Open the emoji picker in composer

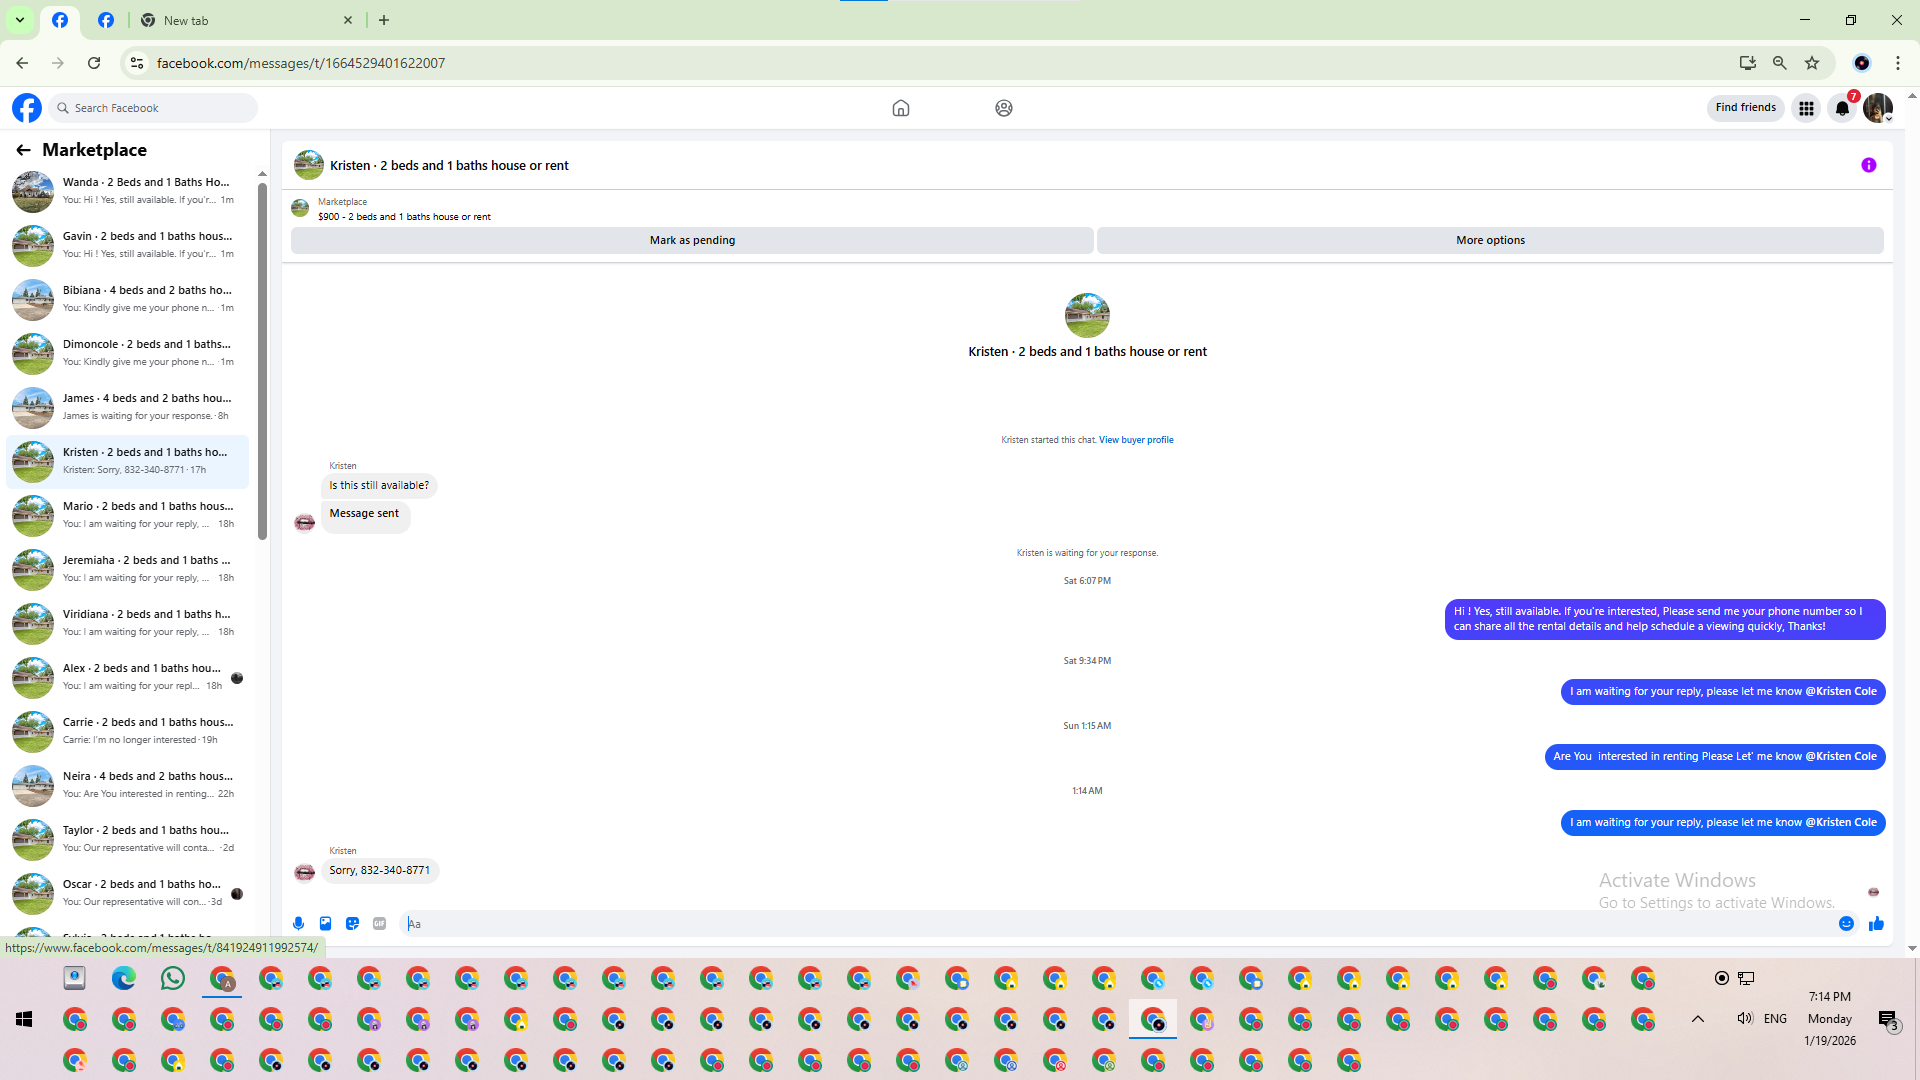coord(1846,924)
